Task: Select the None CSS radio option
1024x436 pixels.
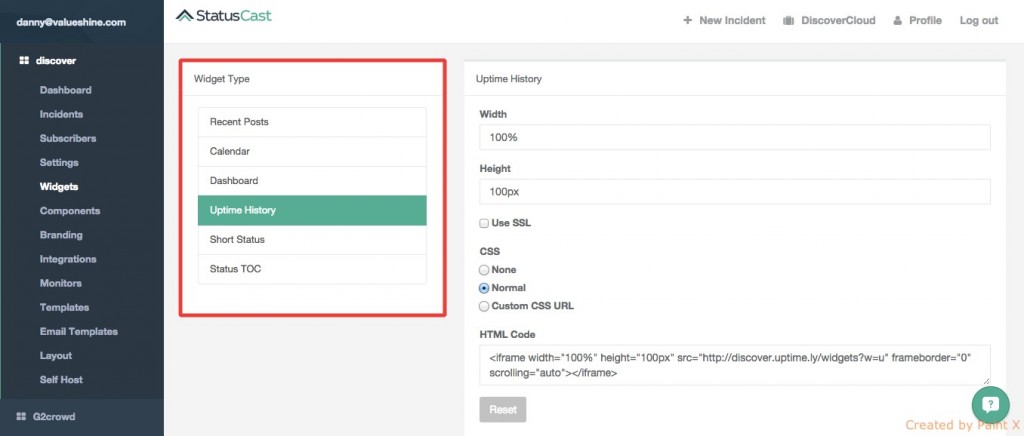Action: [x=485, y=270]
